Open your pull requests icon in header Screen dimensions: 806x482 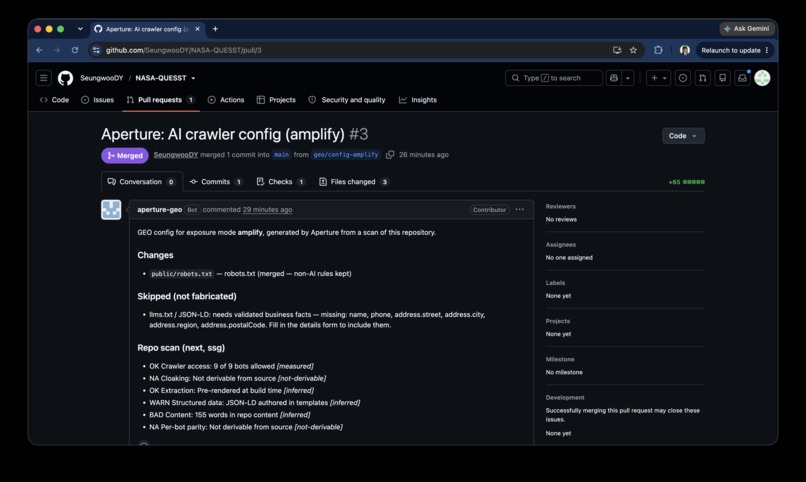tap(703, 78)
